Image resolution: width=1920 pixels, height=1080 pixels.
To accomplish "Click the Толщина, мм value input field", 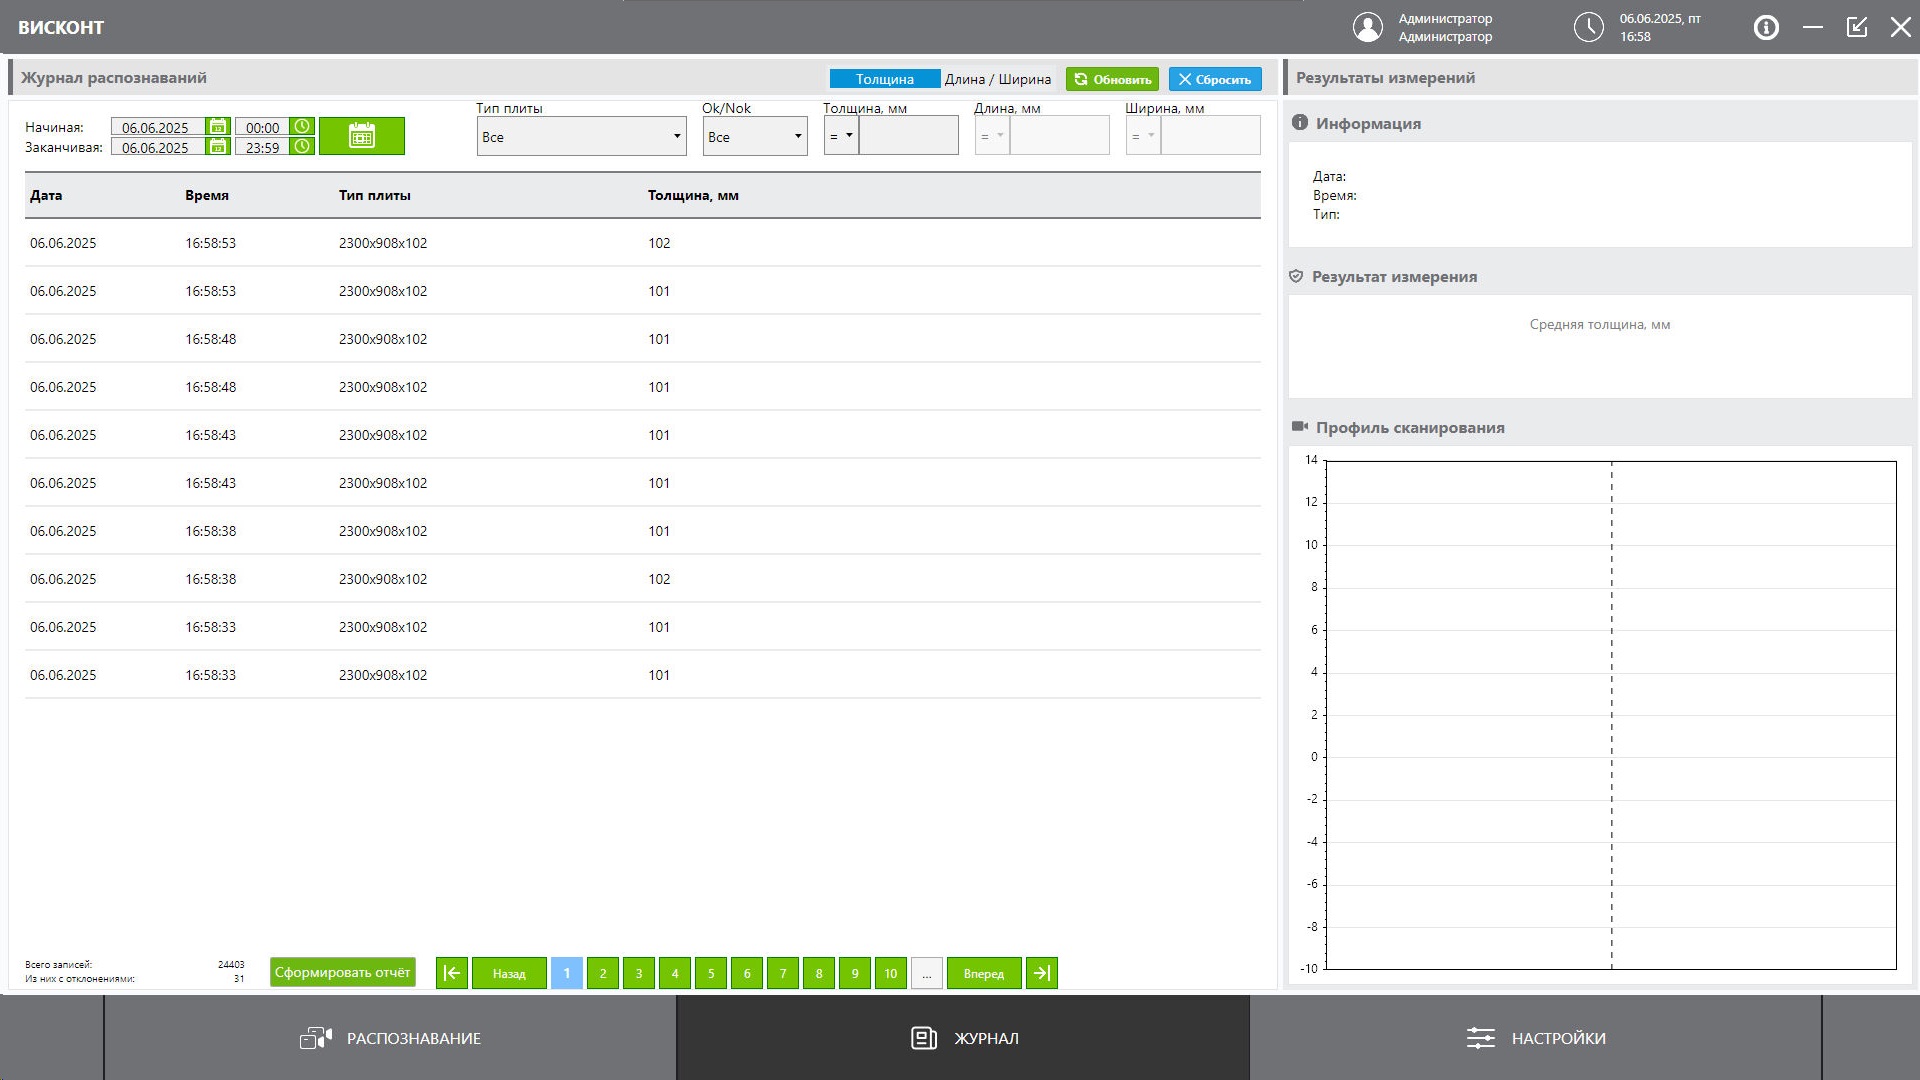I will point(909,136).
